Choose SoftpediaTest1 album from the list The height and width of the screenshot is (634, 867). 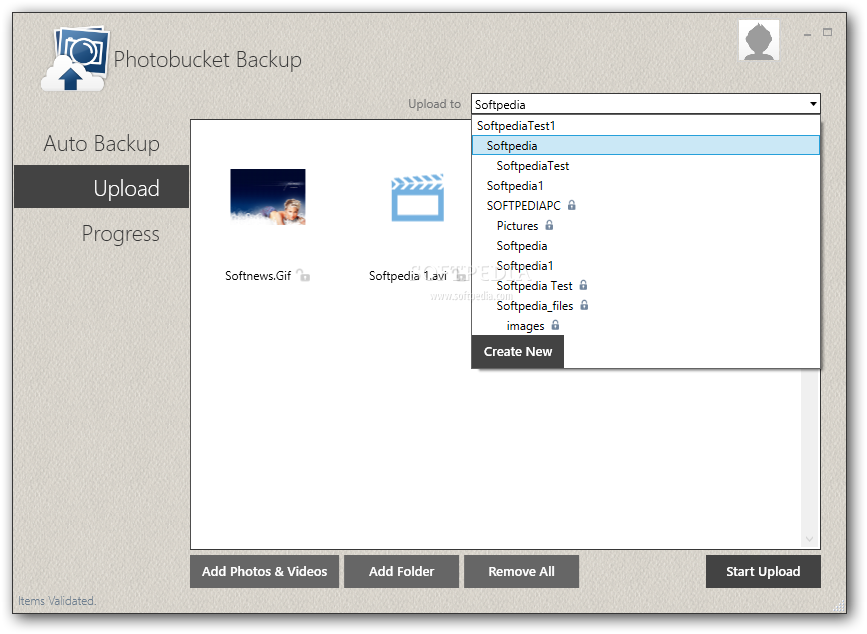645,125
